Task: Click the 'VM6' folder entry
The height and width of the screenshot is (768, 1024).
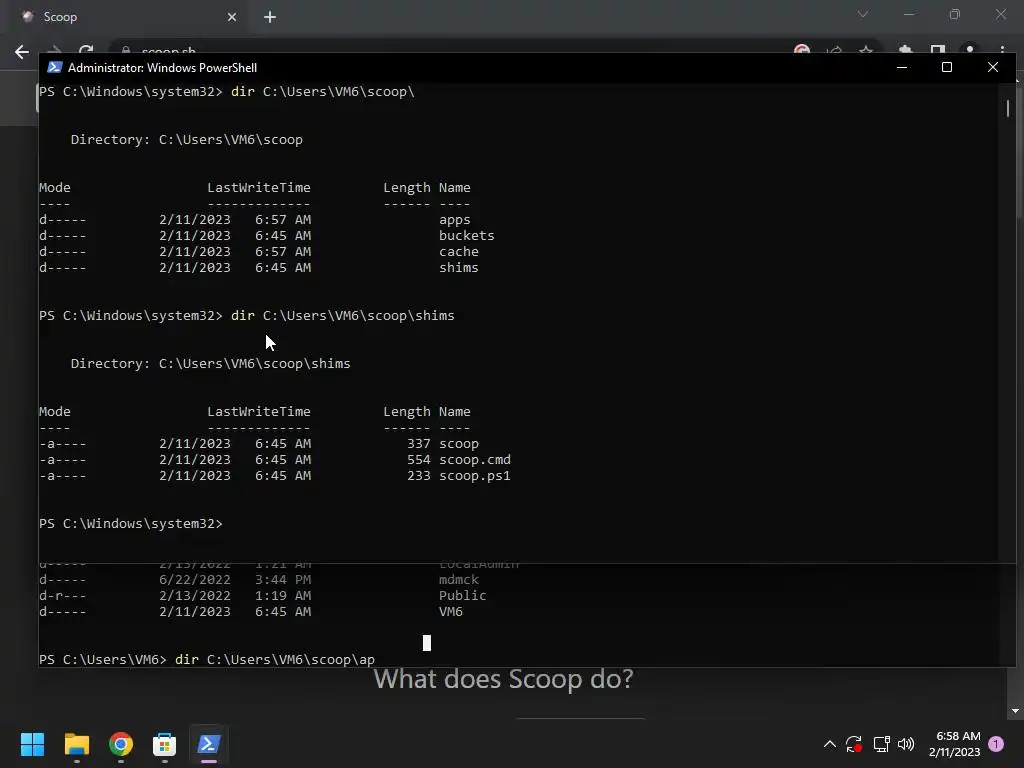Action: 451,612
